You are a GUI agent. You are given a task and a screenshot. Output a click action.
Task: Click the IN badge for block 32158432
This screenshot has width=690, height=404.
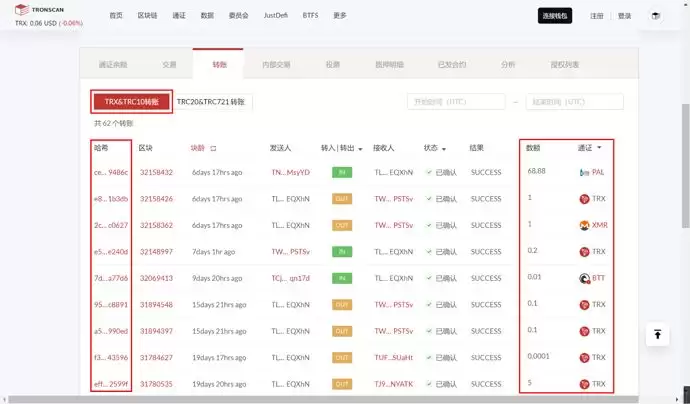(342, 172)
